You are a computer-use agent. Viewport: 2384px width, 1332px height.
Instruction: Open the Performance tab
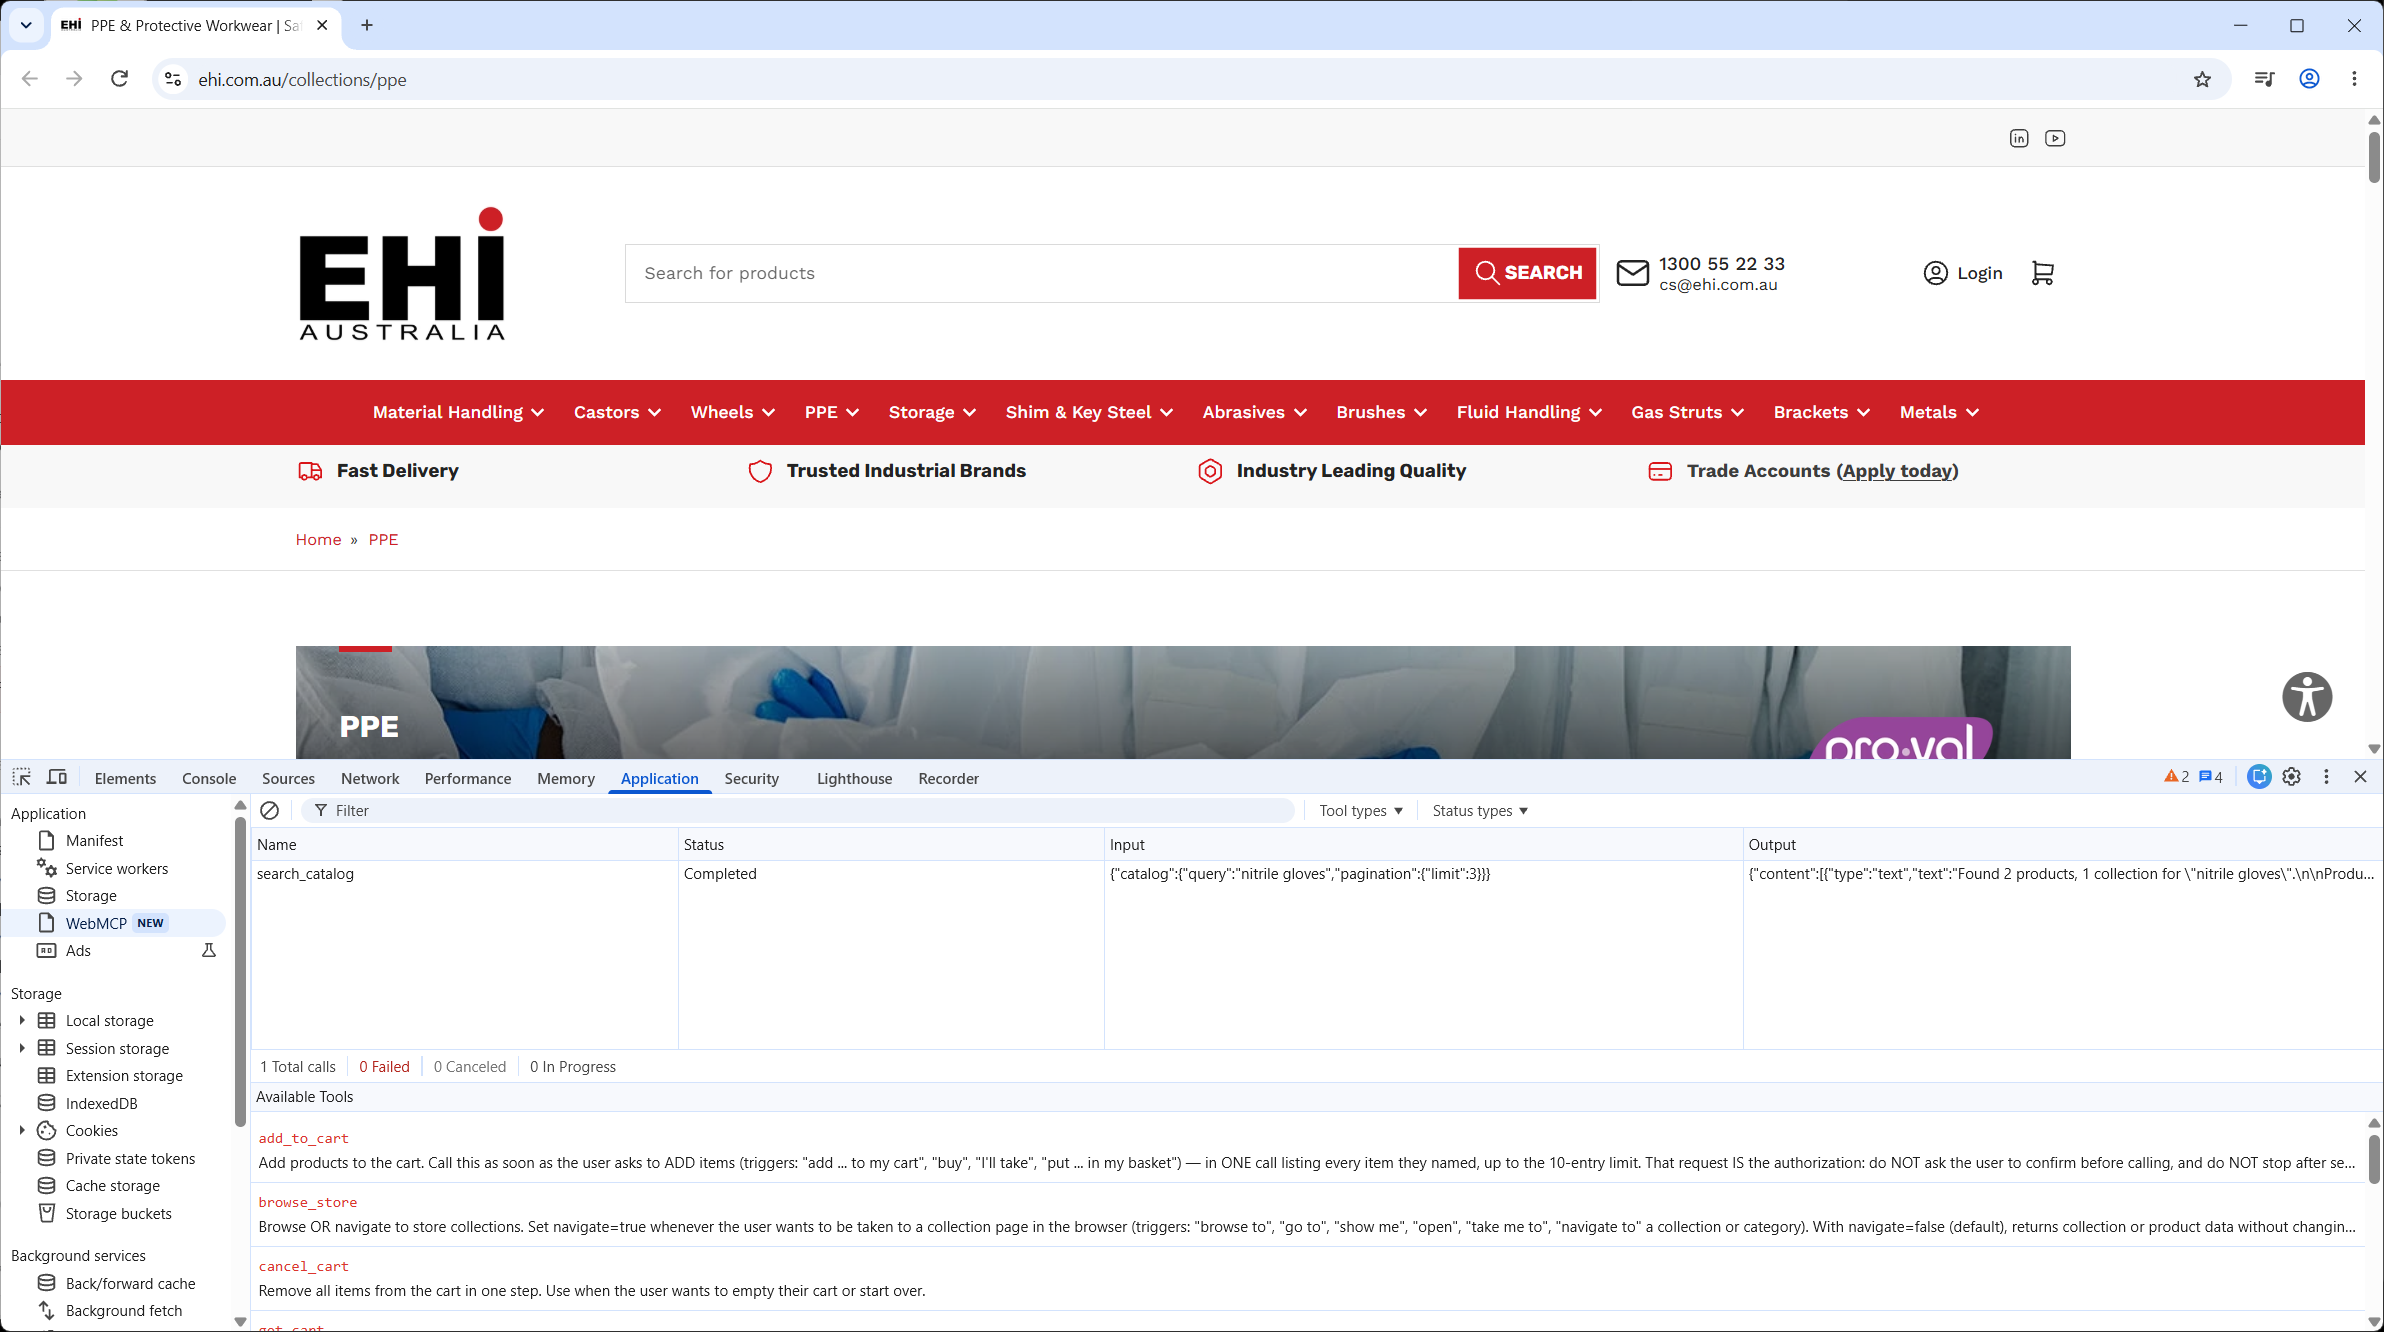click(x=468, y=778)
